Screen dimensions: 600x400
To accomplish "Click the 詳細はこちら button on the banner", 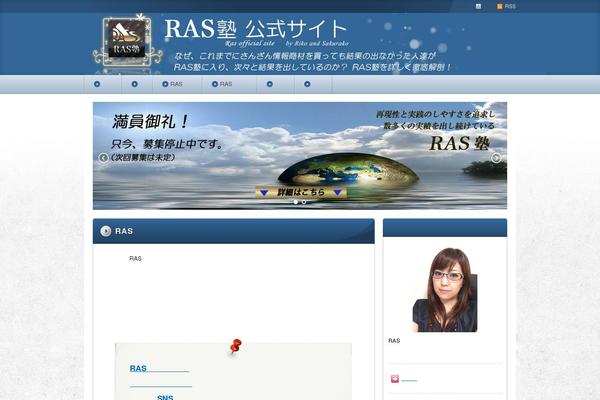I will coord(301,193).
